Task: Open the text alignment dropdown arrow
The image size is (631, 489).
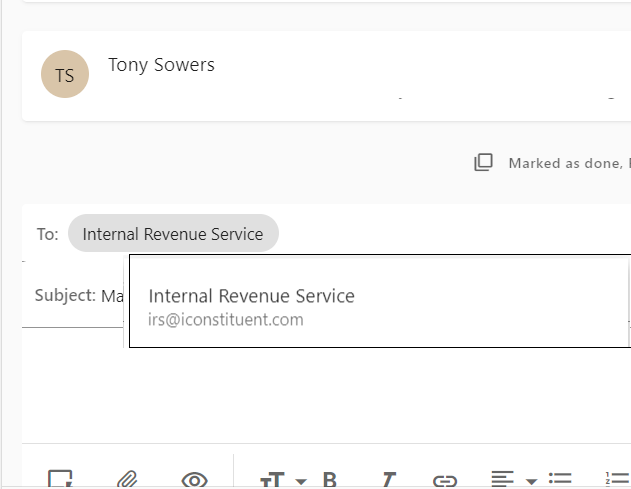Action: (531, 481)
